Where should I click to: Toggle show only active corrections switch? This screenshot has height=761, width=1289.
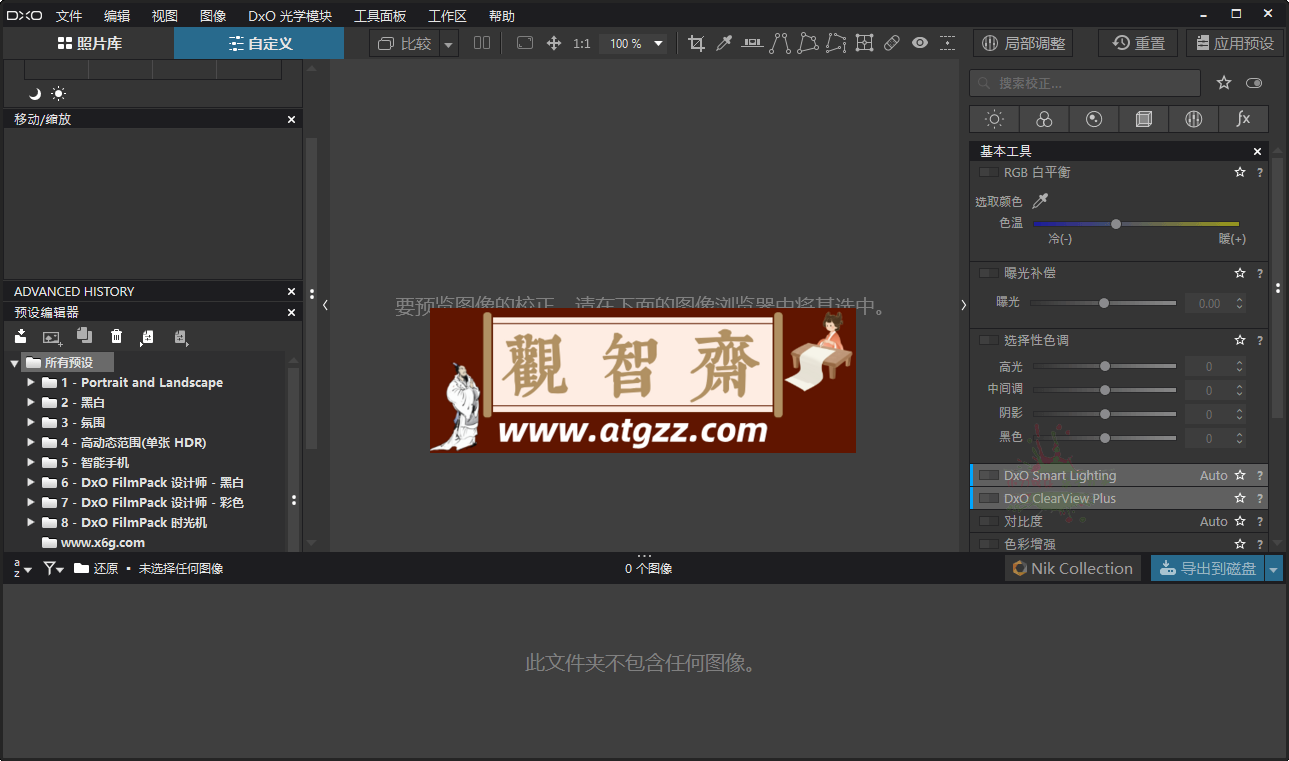[1254, 83]
